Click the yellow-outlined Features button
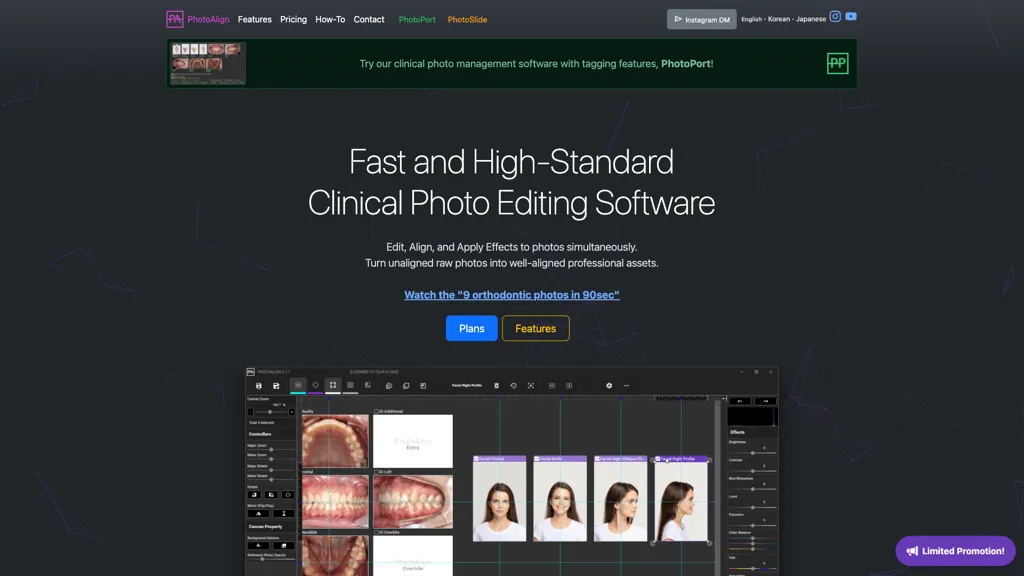The width and height of the screenshot is (1024, 576). pyautogui.click(x=536, y=328)
